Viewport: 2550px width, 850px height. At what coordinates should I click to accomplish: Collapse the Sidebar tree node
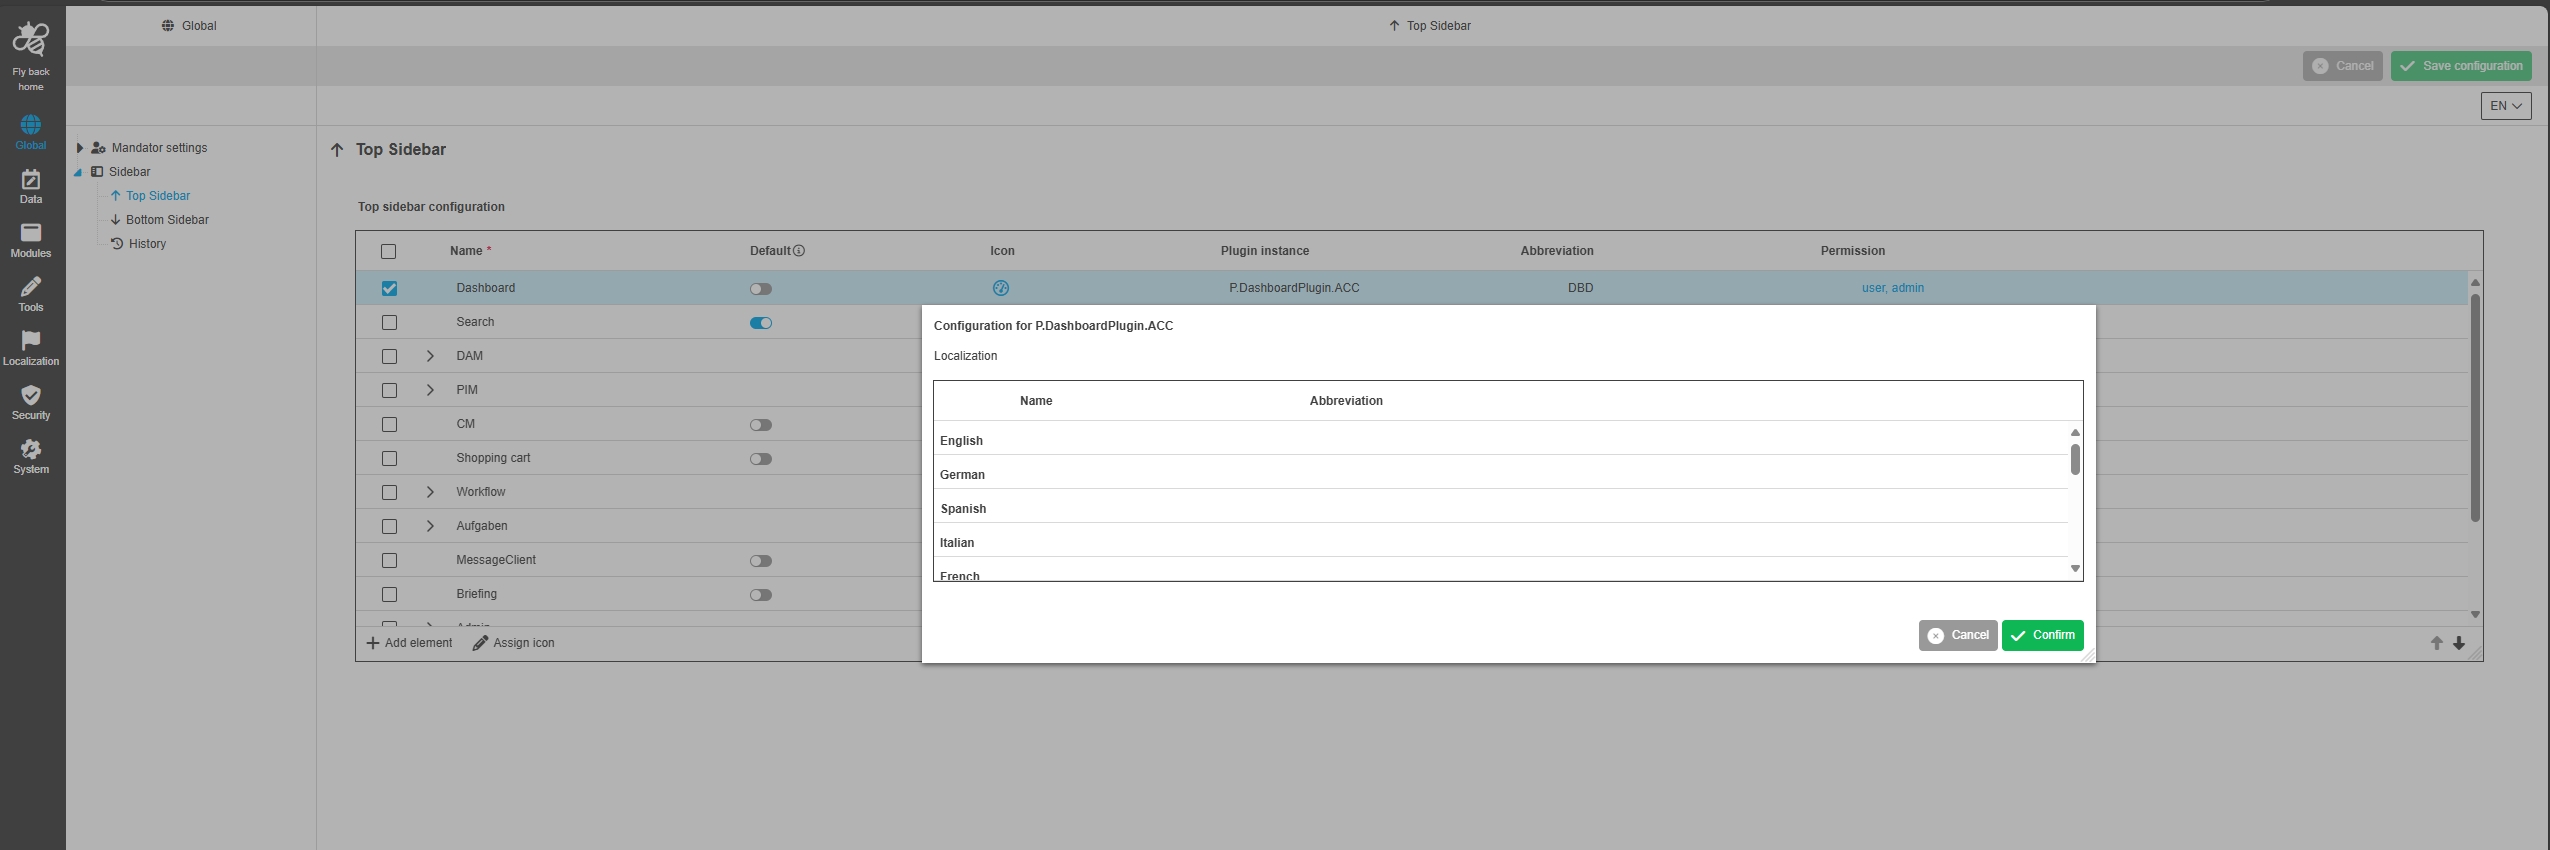point(78,173)
